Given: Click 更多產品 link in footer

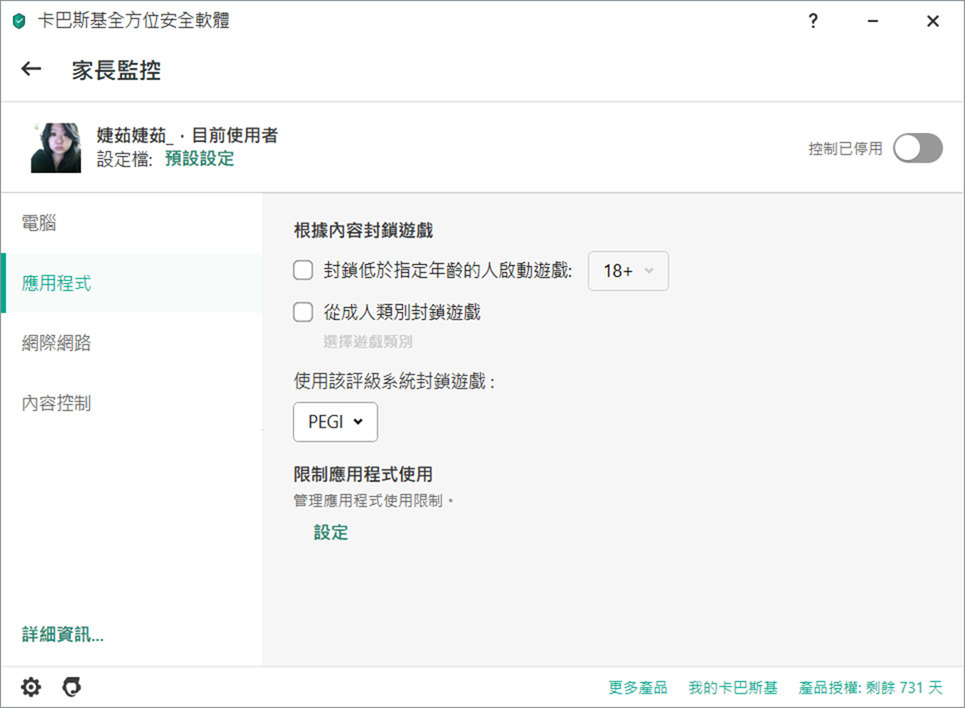Looking at the screenshot, I should pos(637,688).
